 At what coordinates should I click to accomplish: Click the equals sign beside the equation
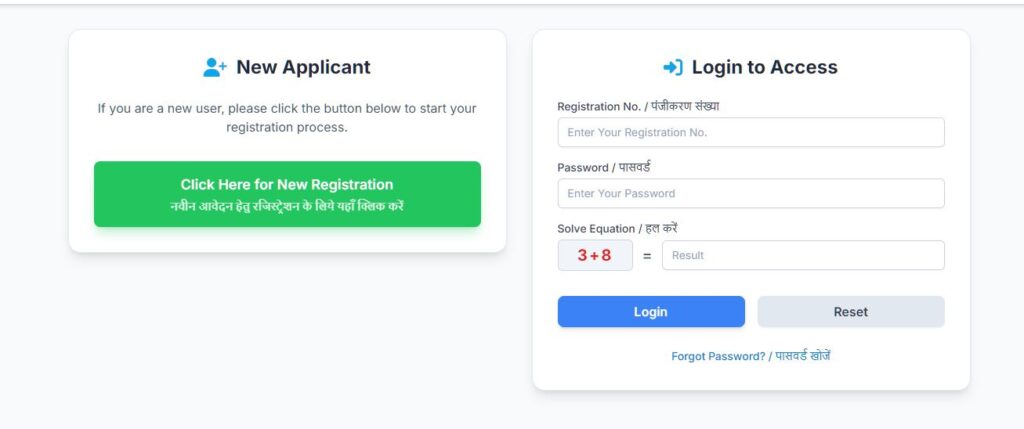click(x=647, y=256)
